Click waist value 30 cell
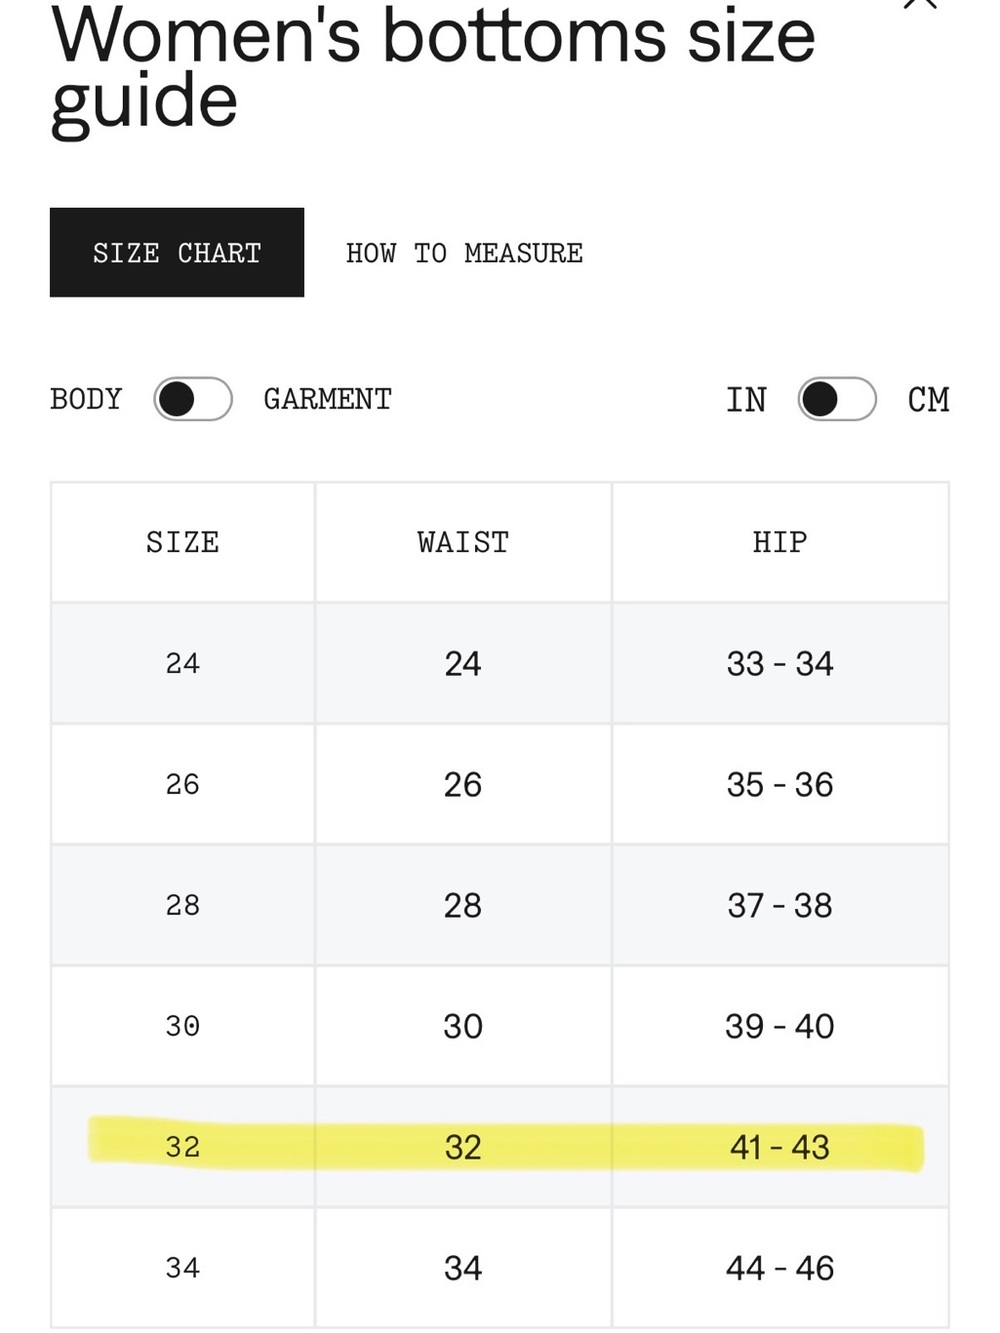 click(463, 1026)
